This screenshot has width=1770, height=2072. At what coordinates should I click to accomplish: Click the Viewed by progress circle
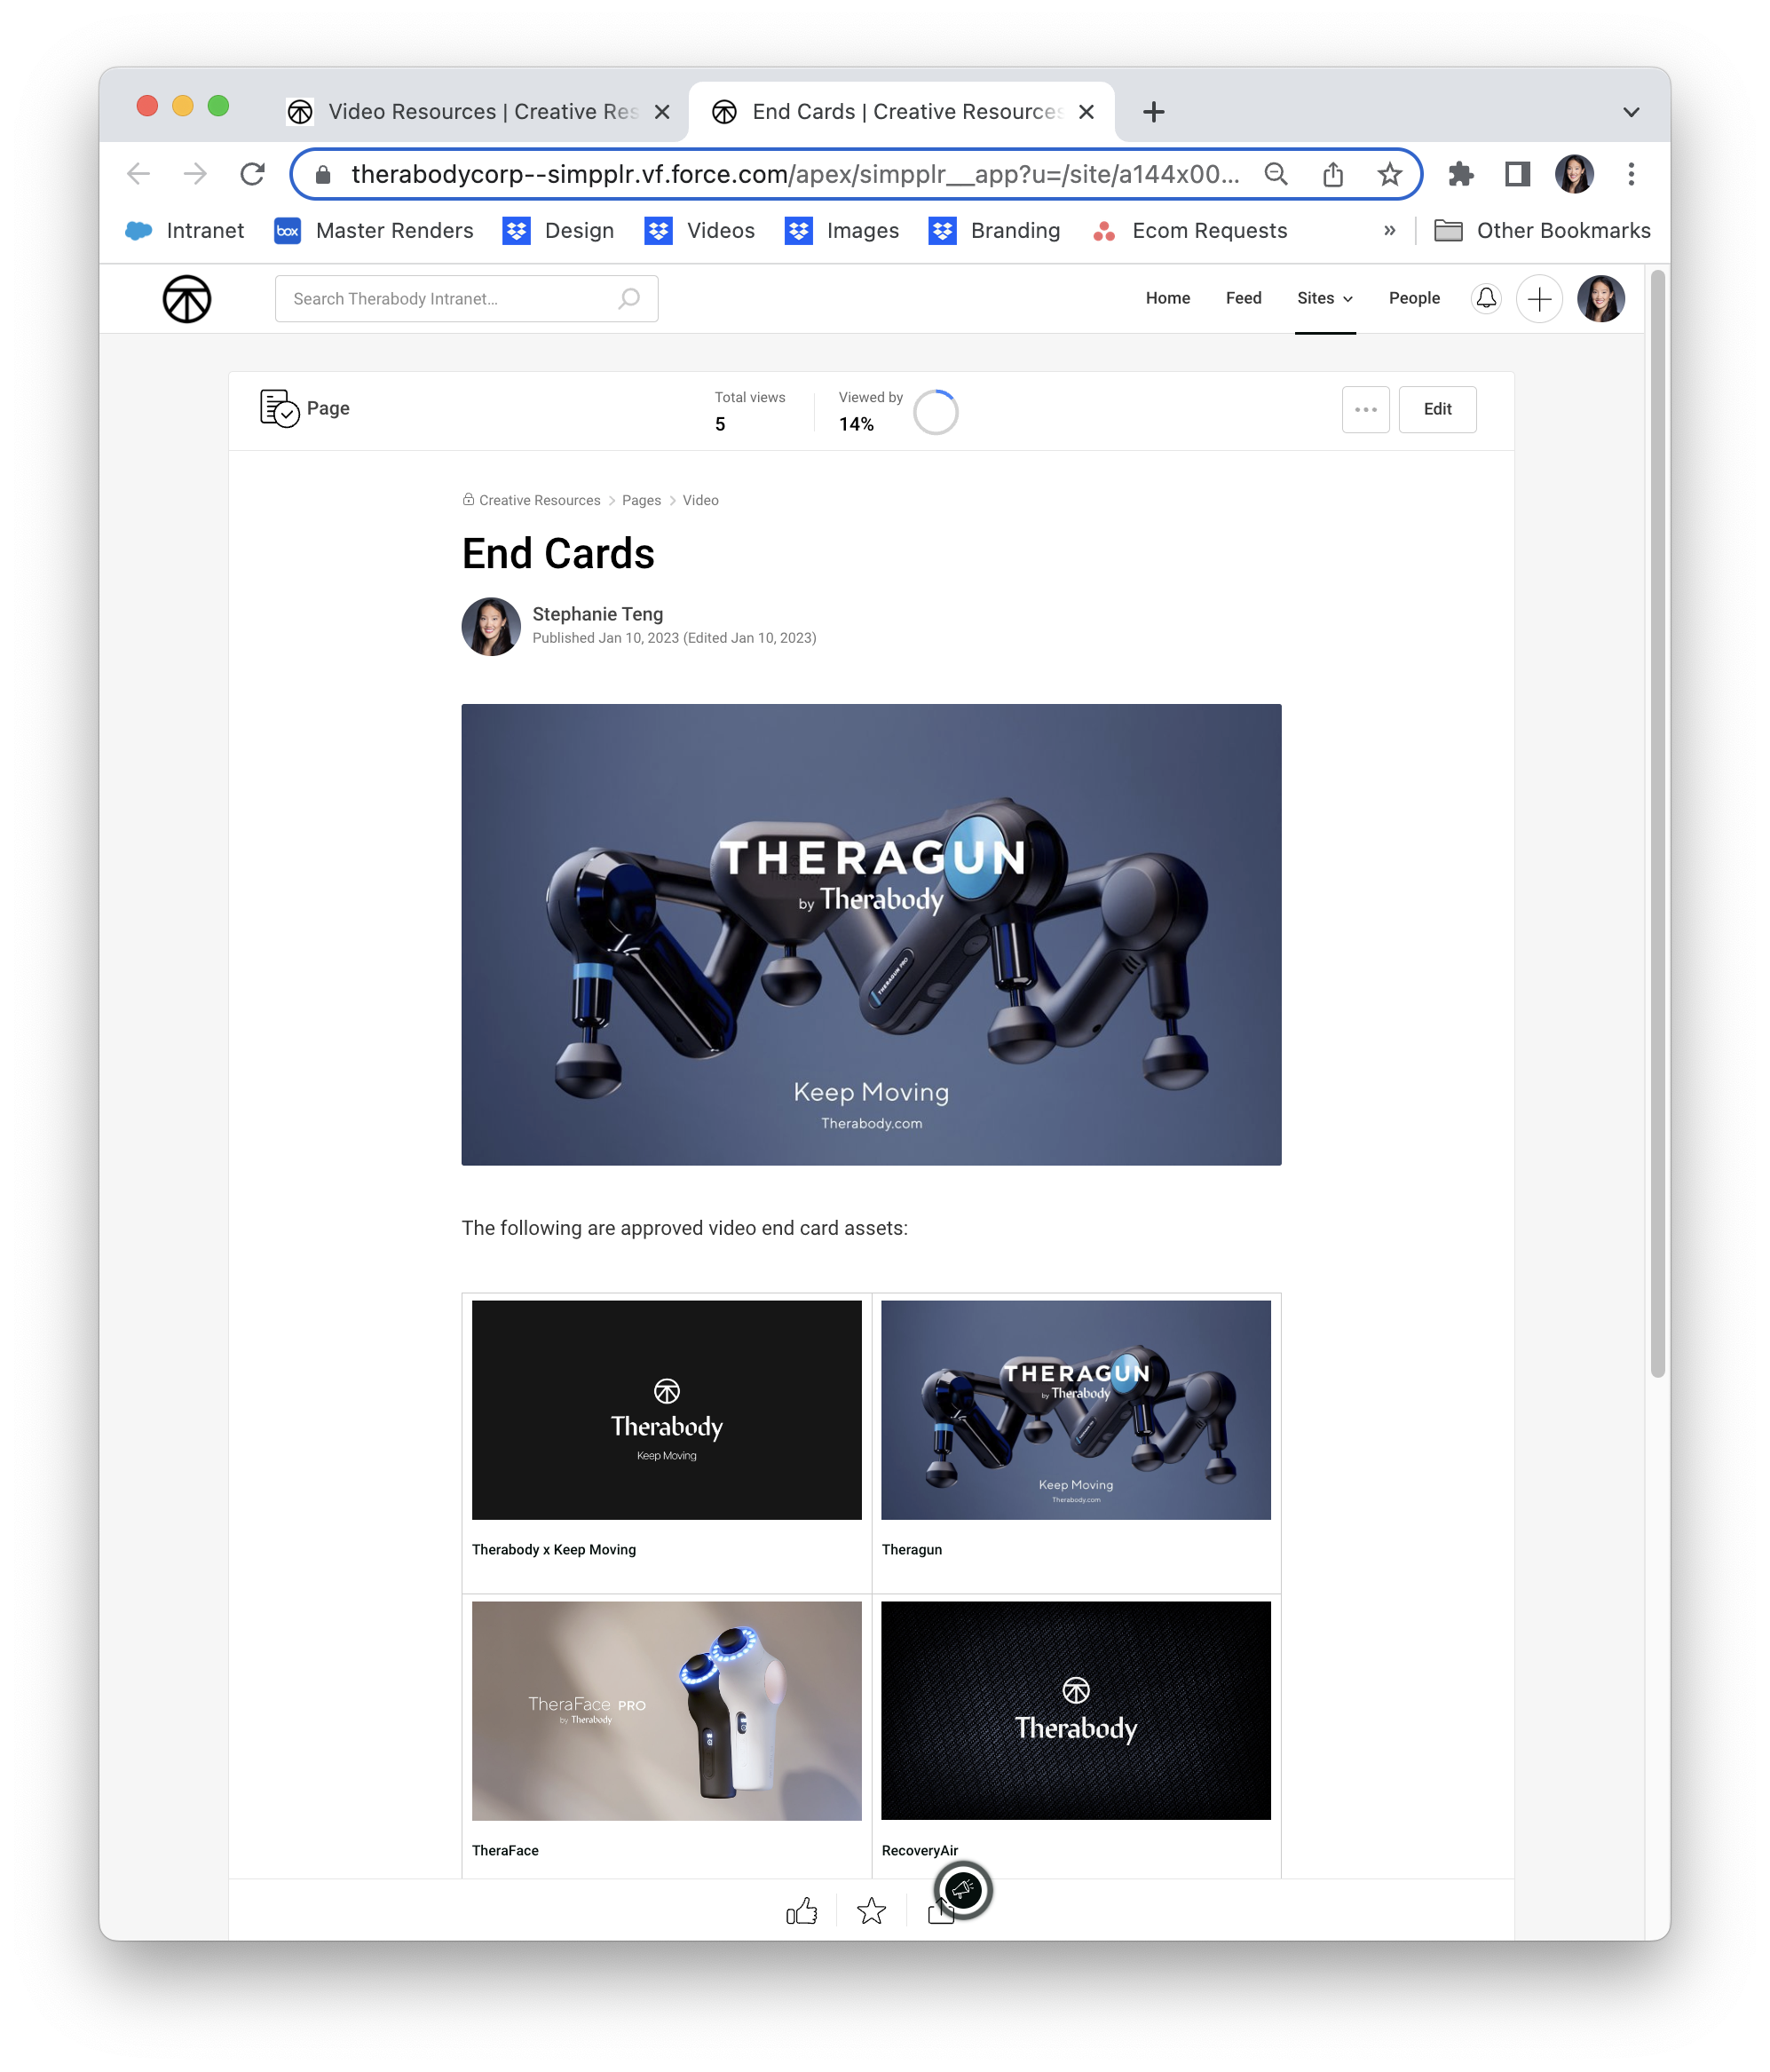[936, 411]
